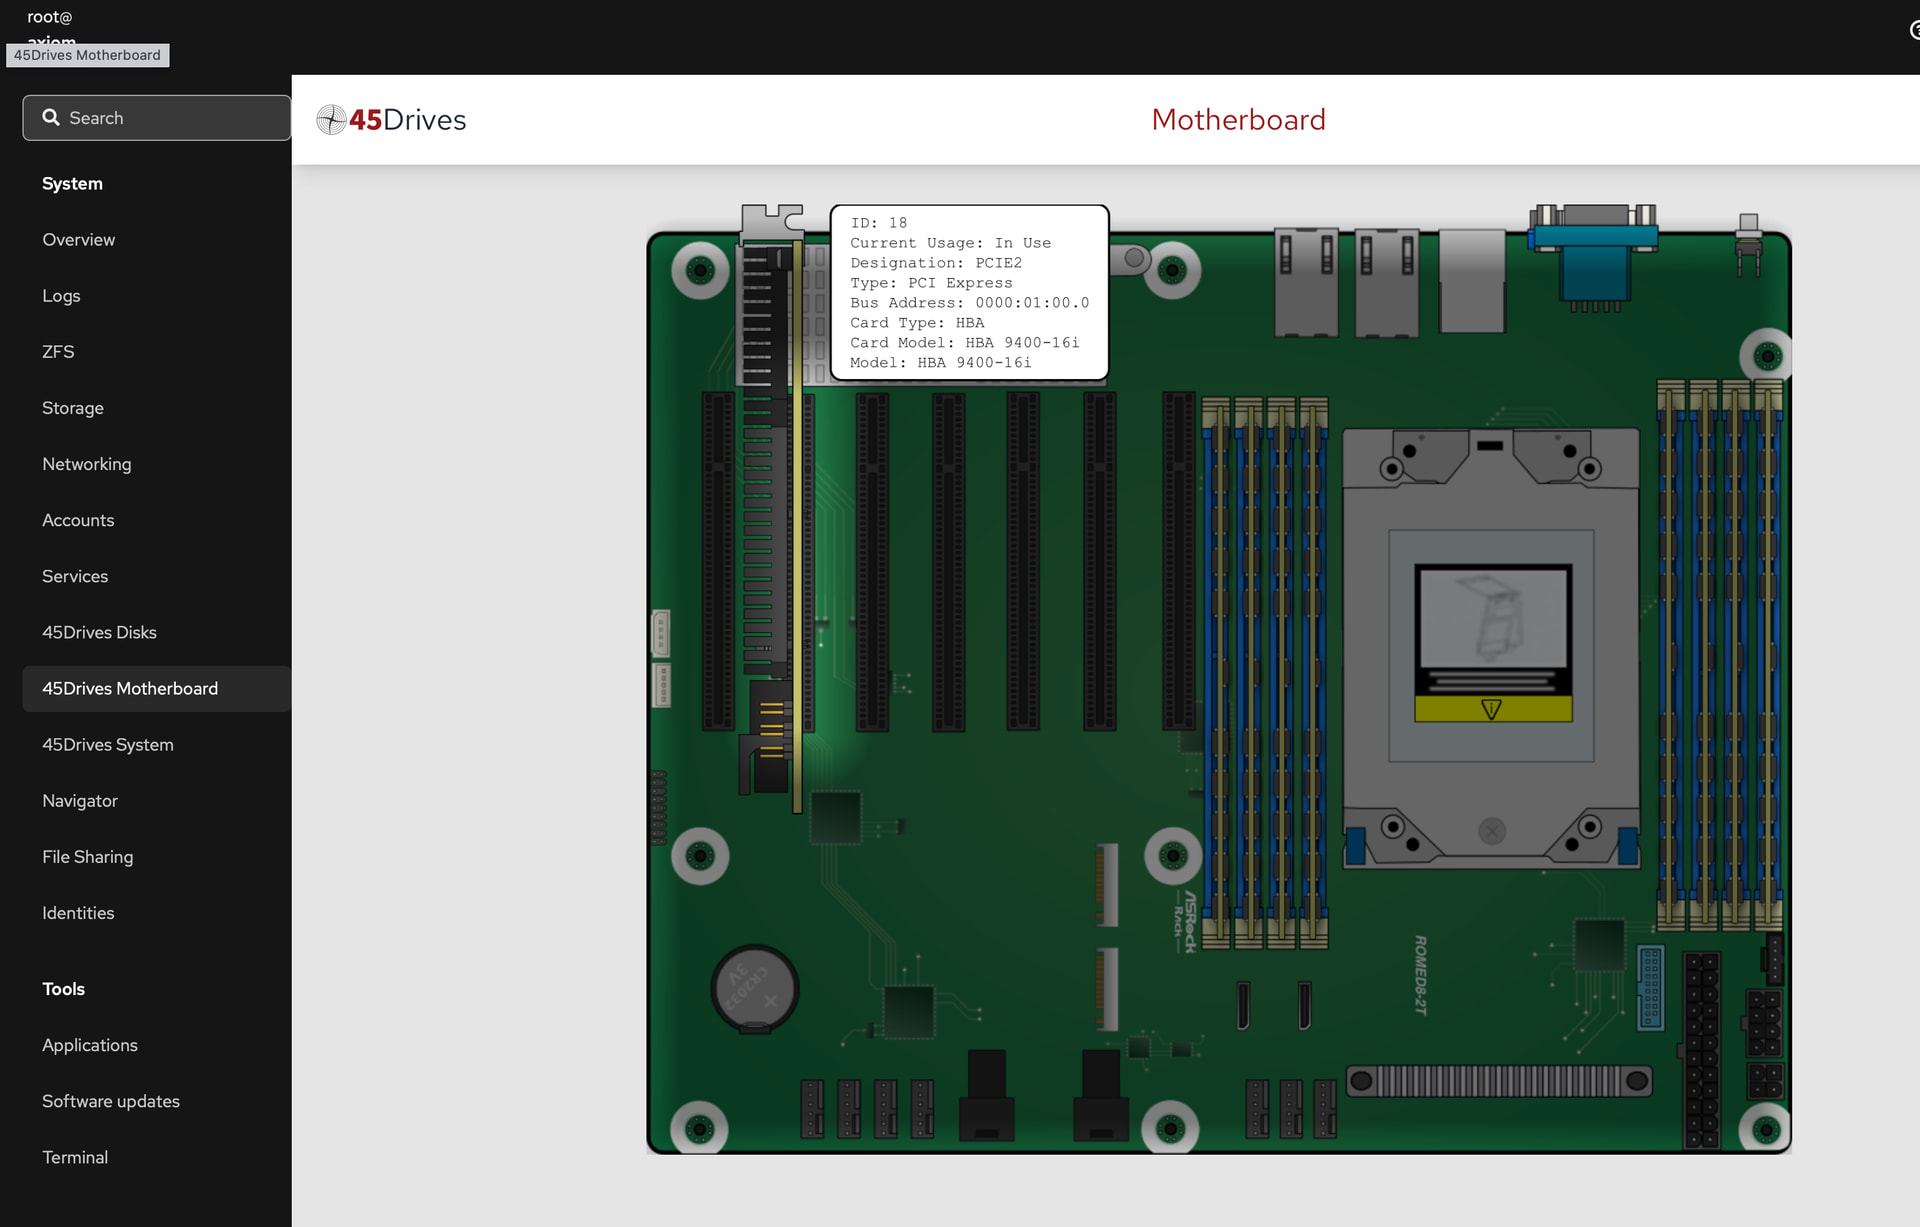Select 45Drives System in sidebar
Image resolution: width=1920 pixels, height=1227 pixels.
point(107,745)
